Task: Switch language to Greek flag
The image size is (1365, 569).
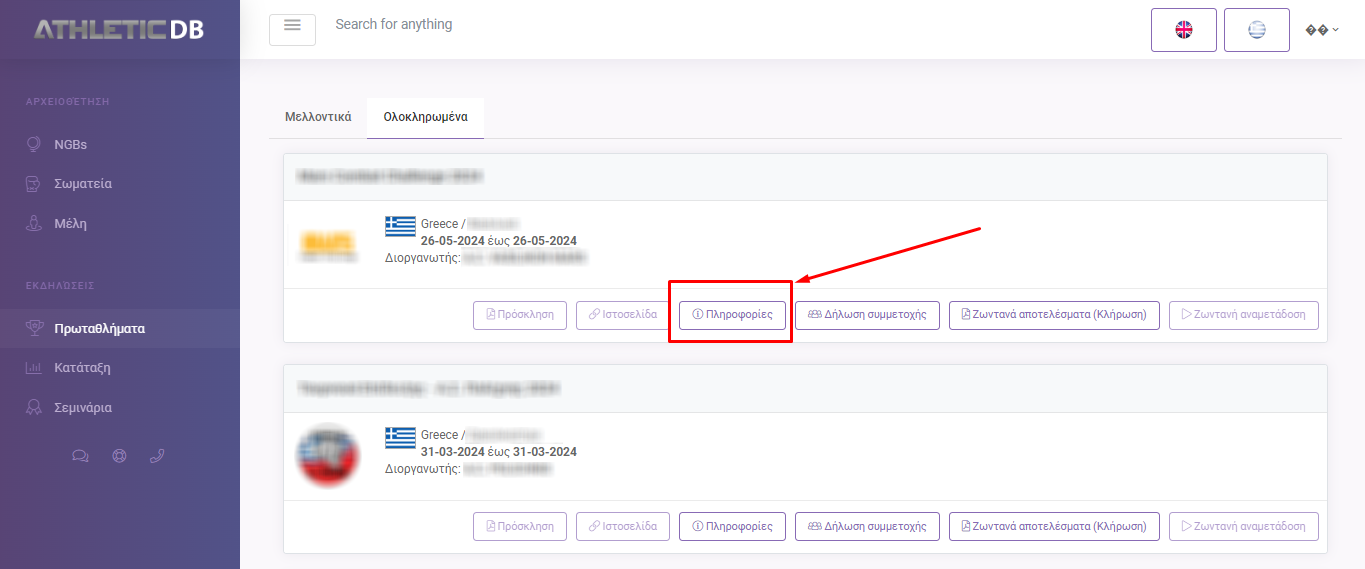Action: click(x=1257, y=30)
